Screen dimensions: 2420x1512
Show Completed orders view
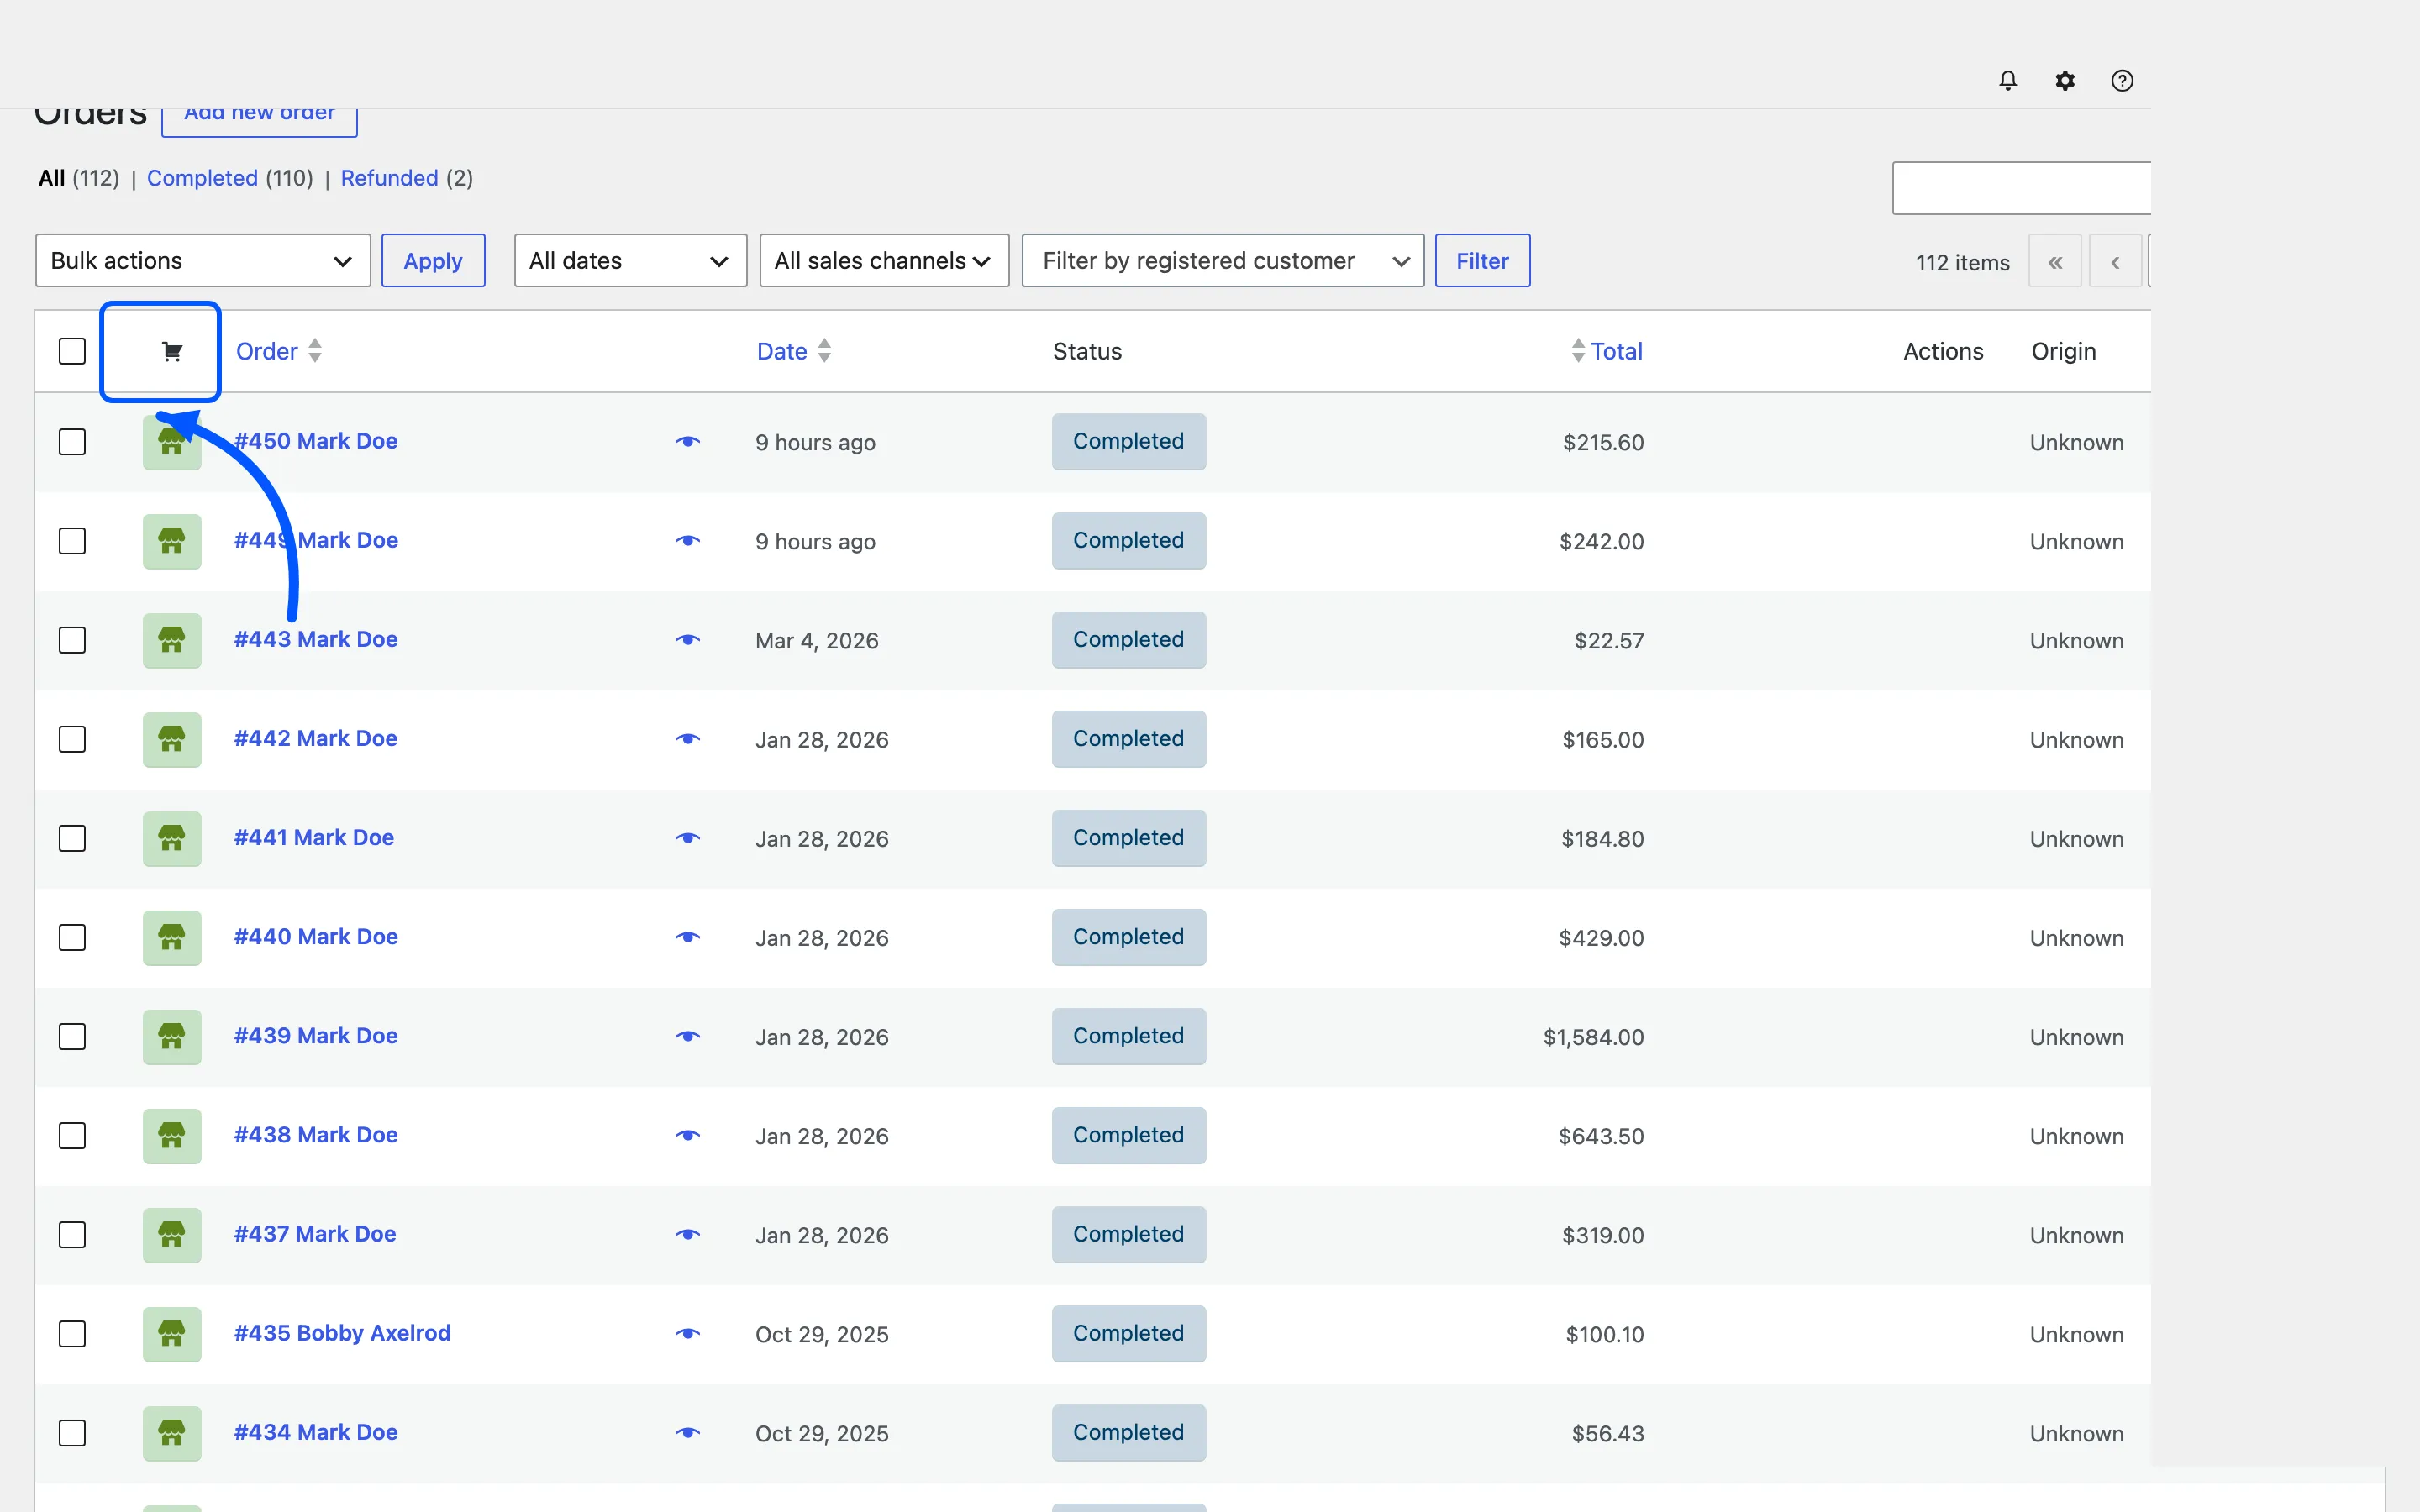coord(202,178)
